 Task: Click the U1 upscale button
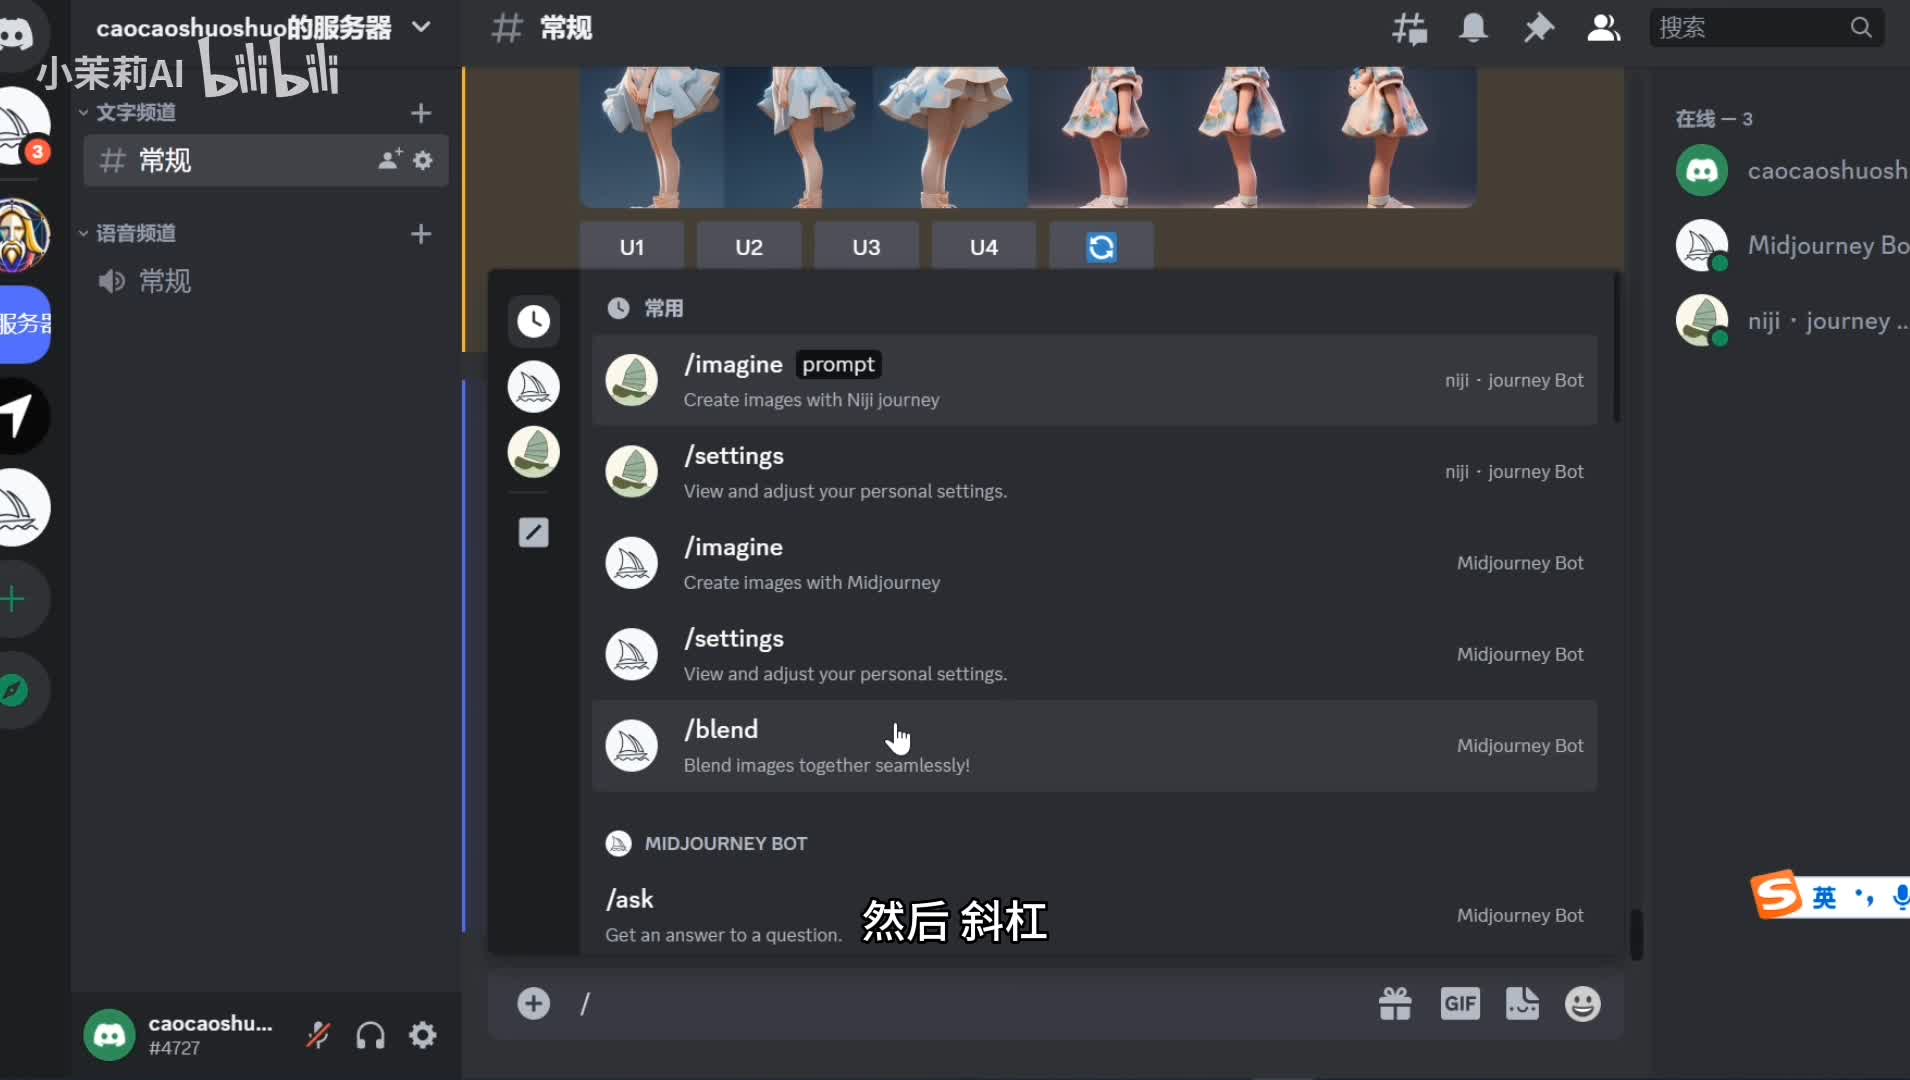coord(631,247)
